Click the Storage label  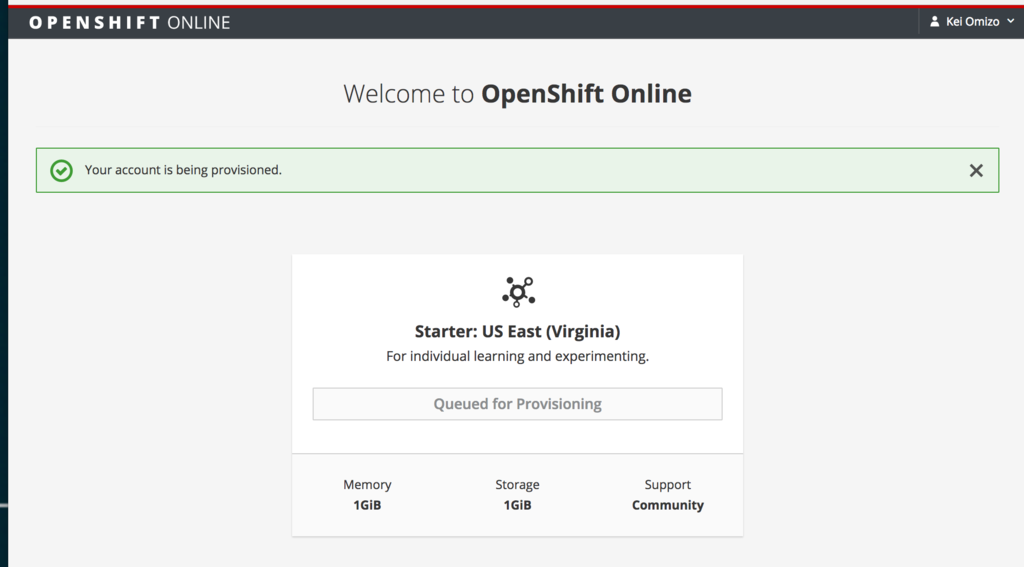click(517, 485)
